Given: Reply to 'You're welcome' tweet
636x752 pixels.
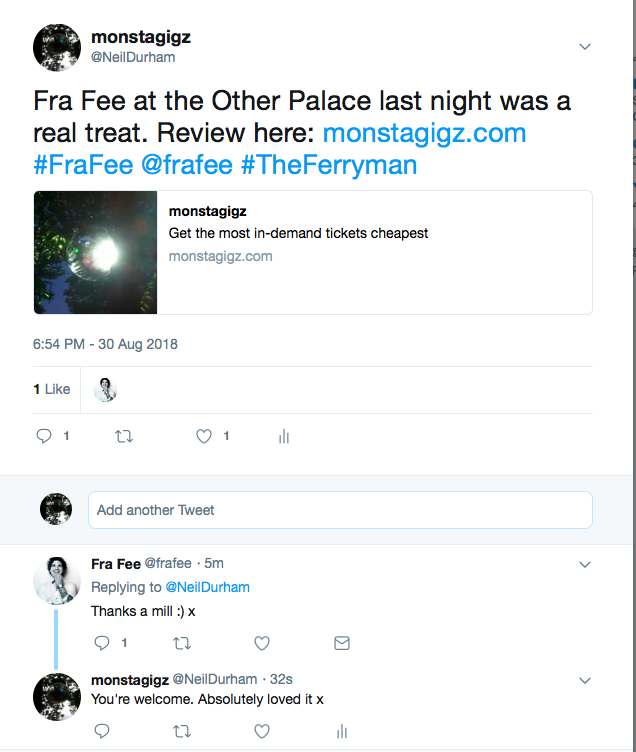Looking at the screenshot, I should (x=102, y=731).
